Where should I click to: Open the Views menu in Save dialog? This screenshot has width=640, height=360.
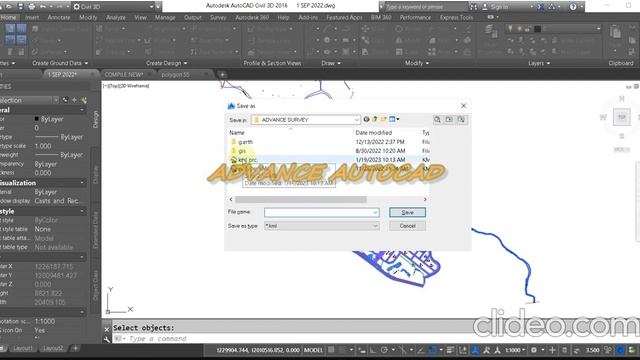pyautogui.click(x=394, y=120)
